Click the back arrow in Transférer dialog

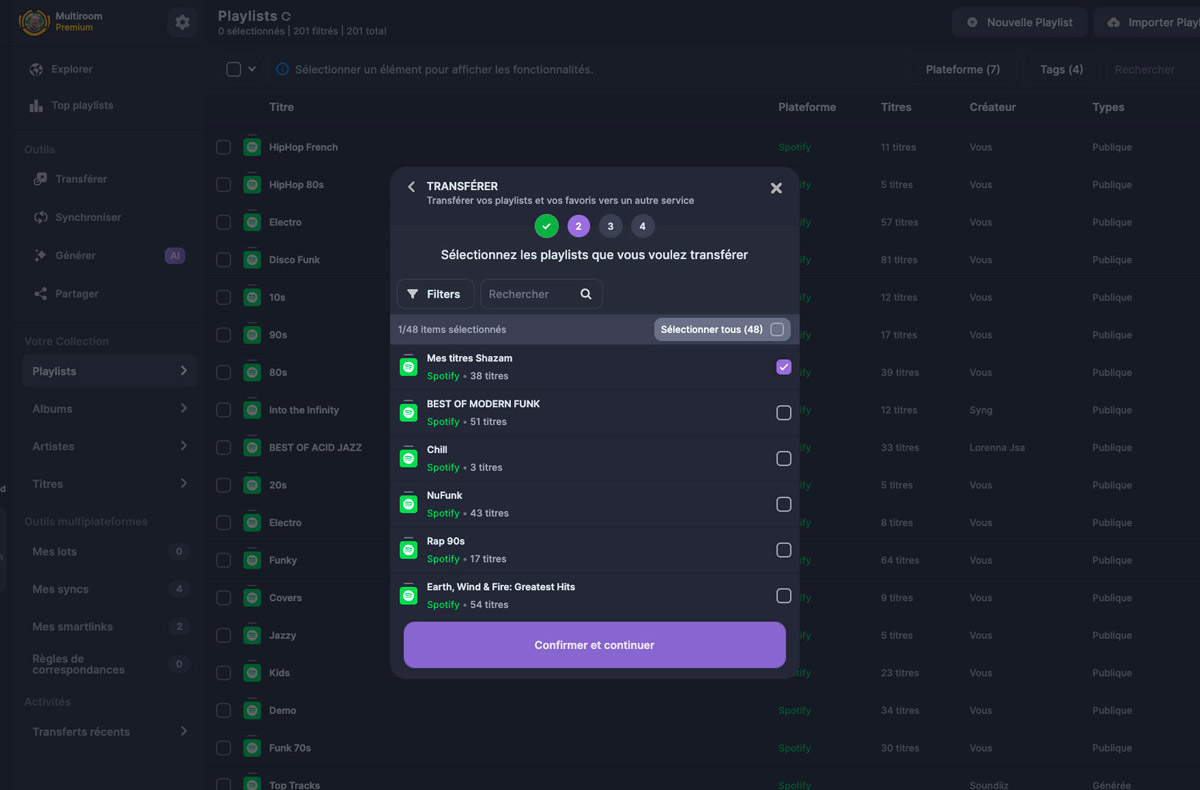tap(411, 187)
